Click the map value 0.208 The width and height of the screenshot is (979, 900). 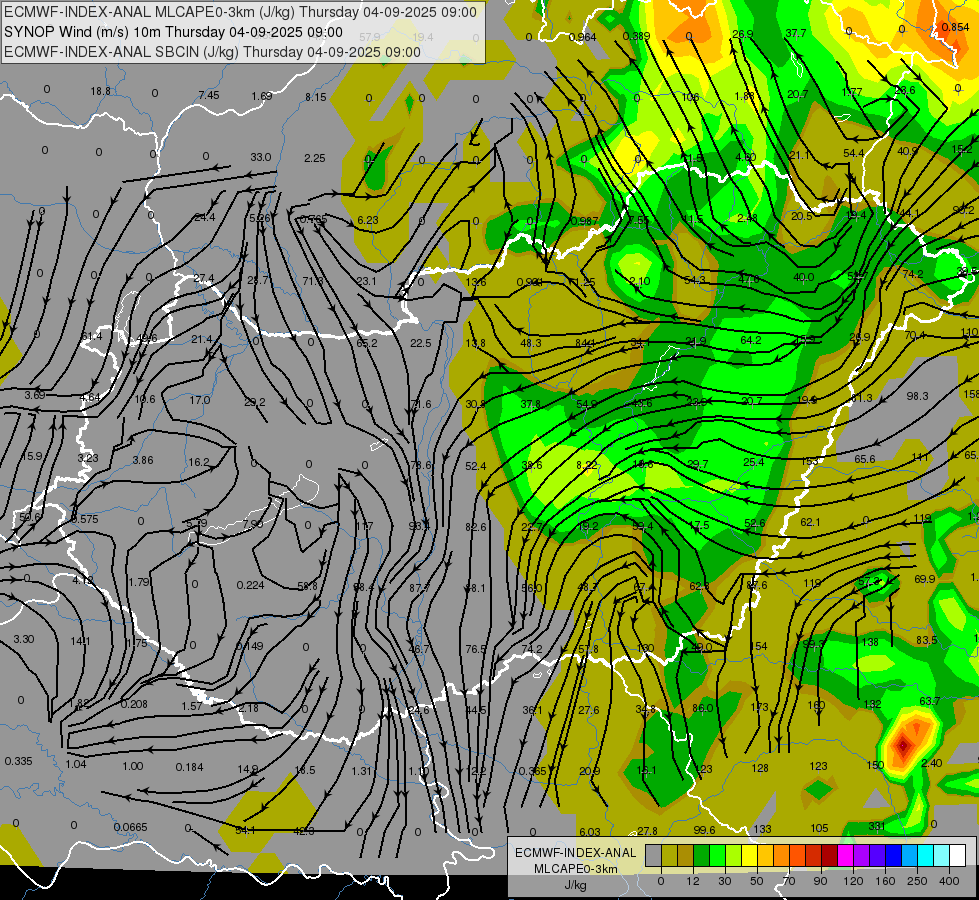pyautogui.click(x=134, y=705)
